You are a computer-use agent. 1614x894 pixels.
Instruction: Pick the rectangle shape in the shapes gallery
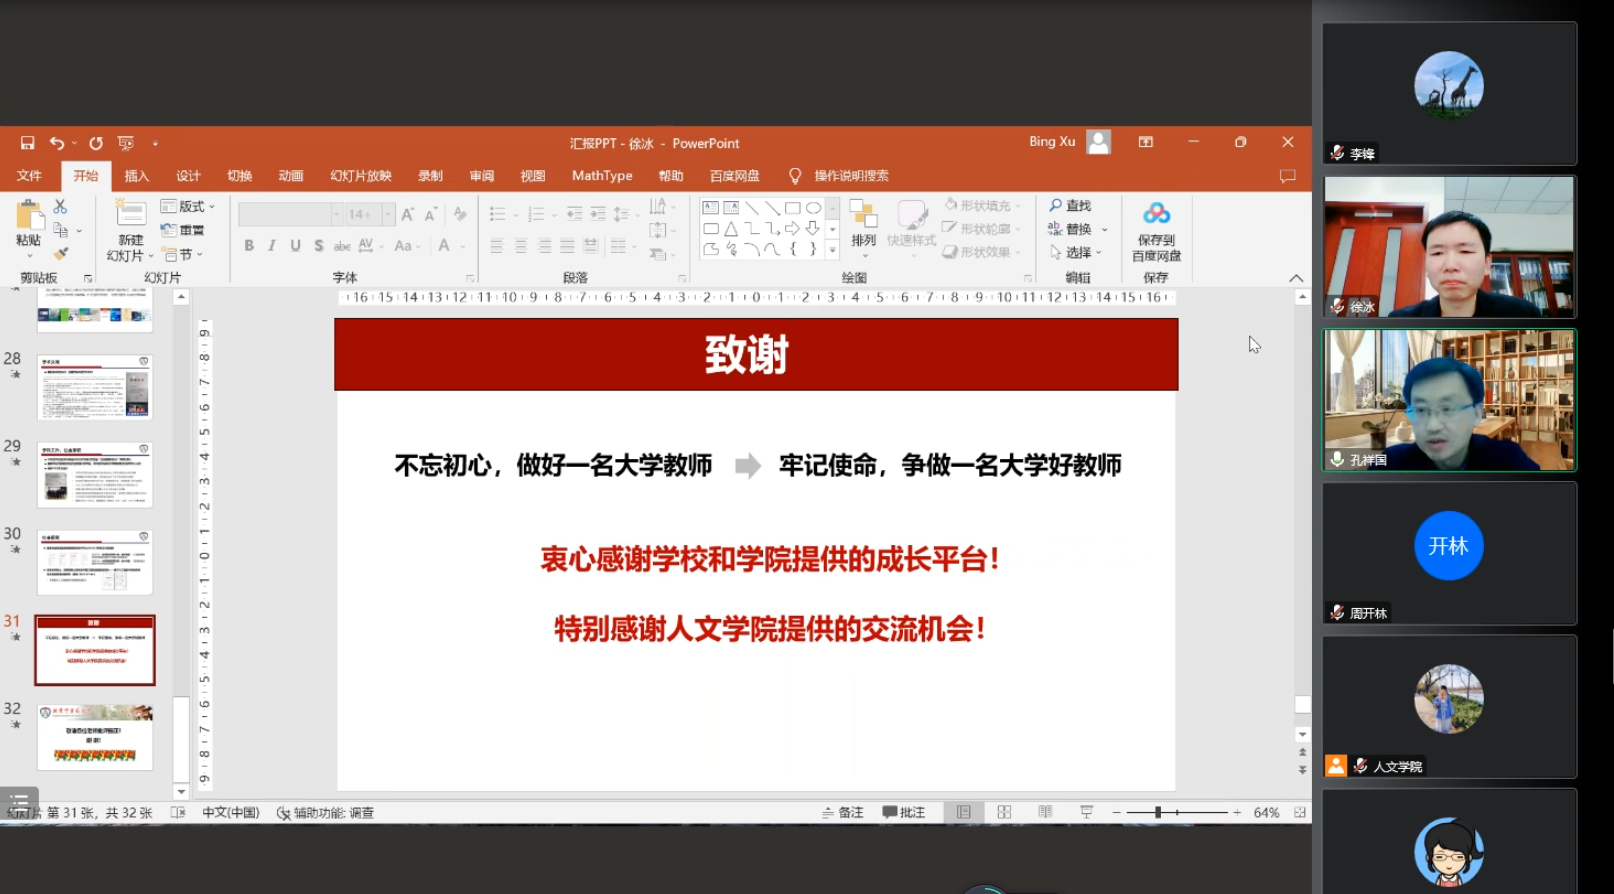pos(792,208)
